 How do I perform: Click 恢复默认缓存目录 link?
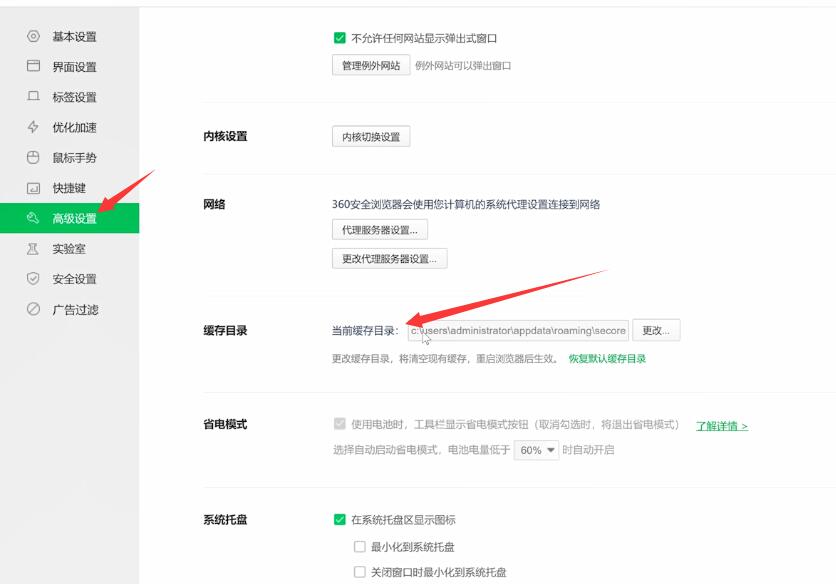coord(607,358)
